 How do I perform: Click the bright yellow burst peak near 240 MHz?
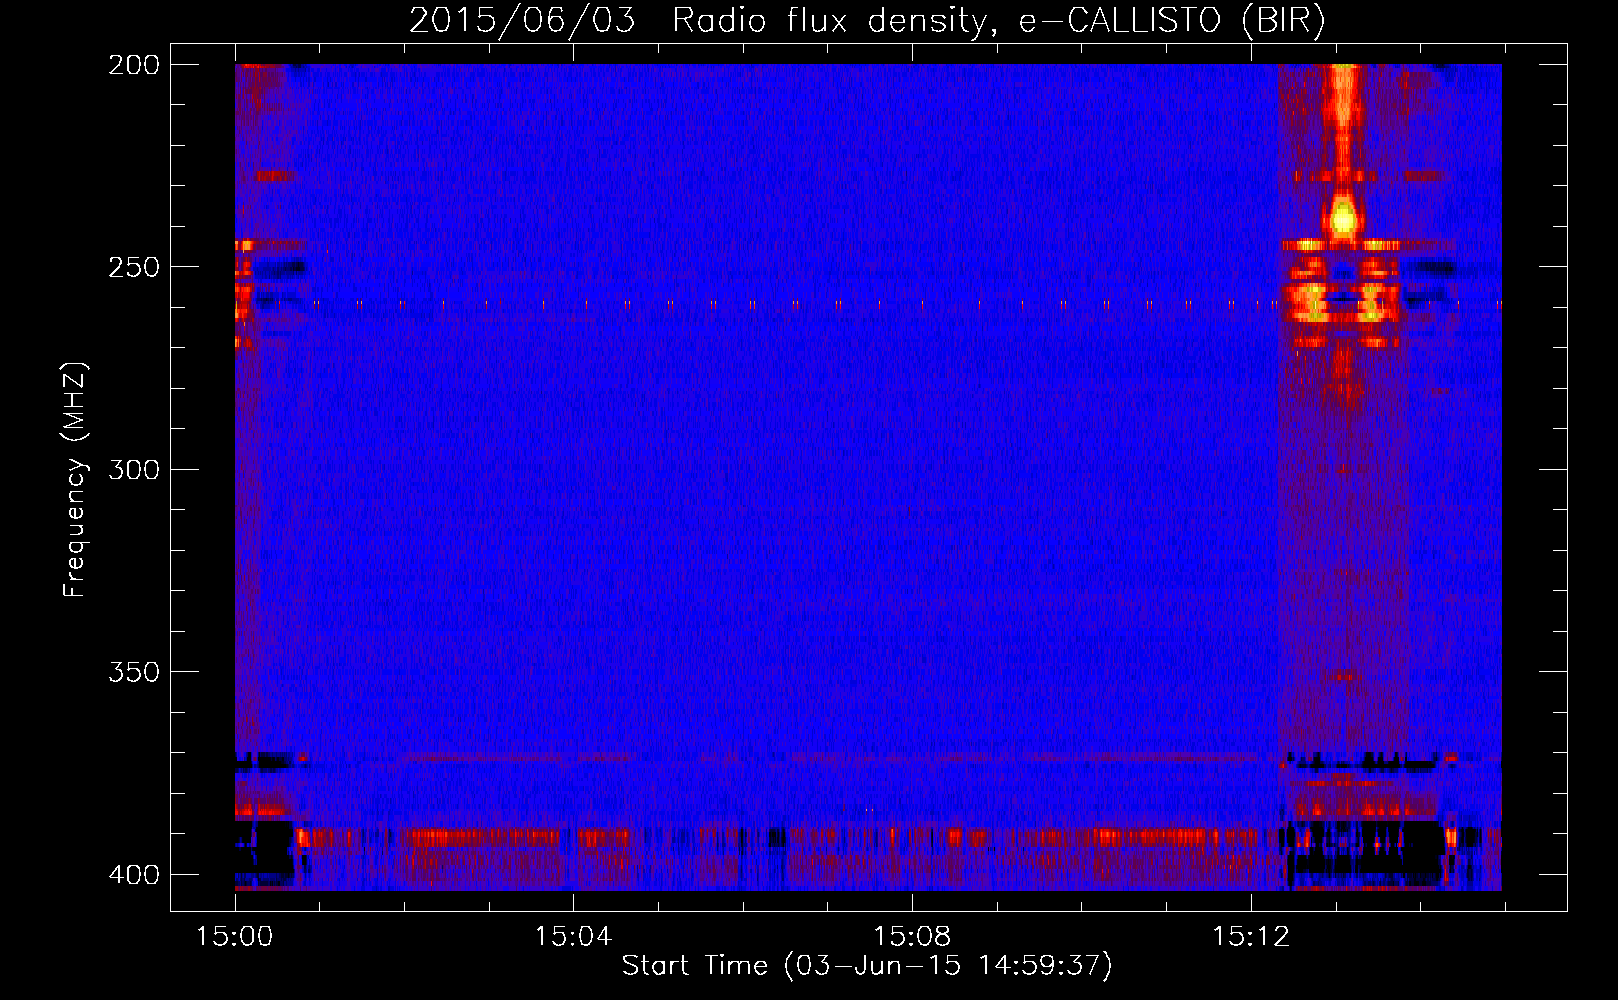(1343, 218)
